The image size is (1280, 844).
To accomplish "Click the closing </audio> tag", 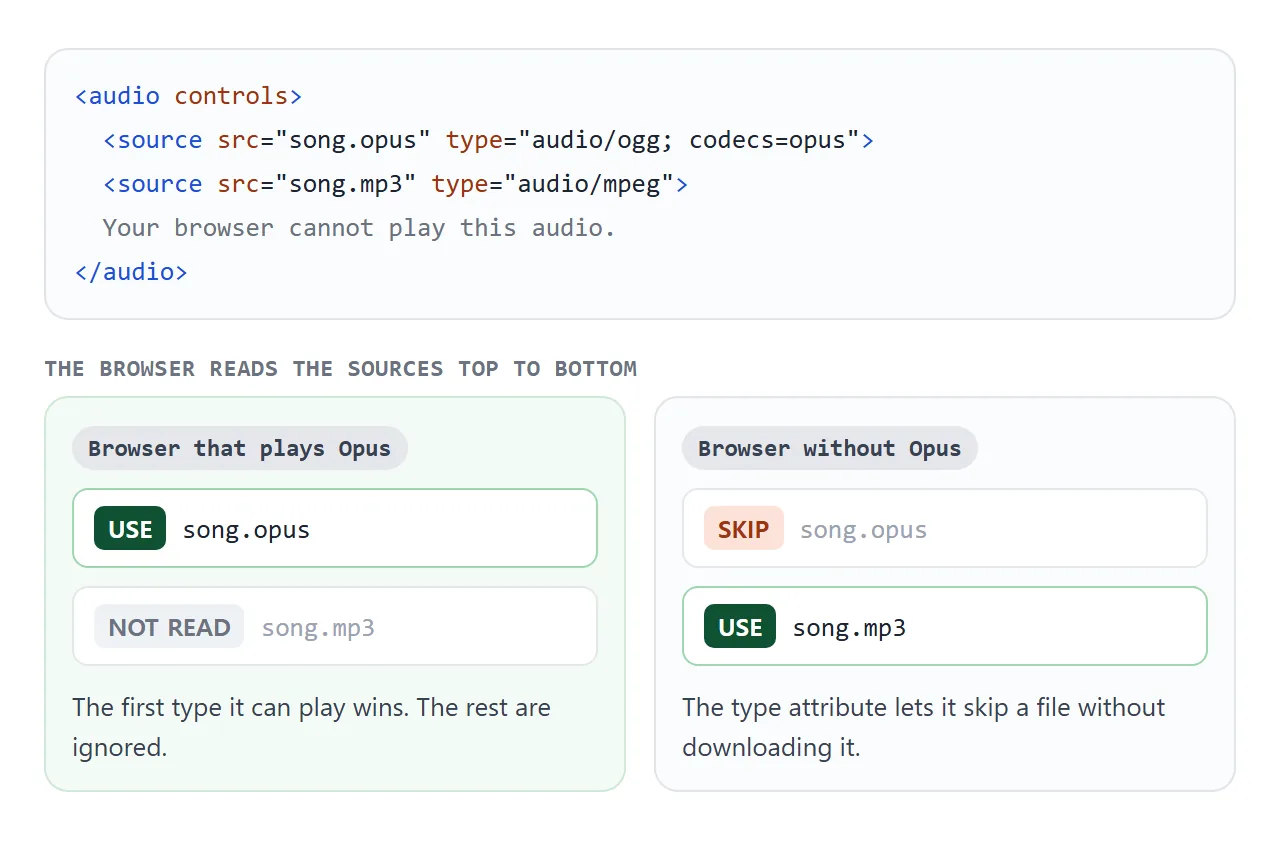I will [131, 272].
